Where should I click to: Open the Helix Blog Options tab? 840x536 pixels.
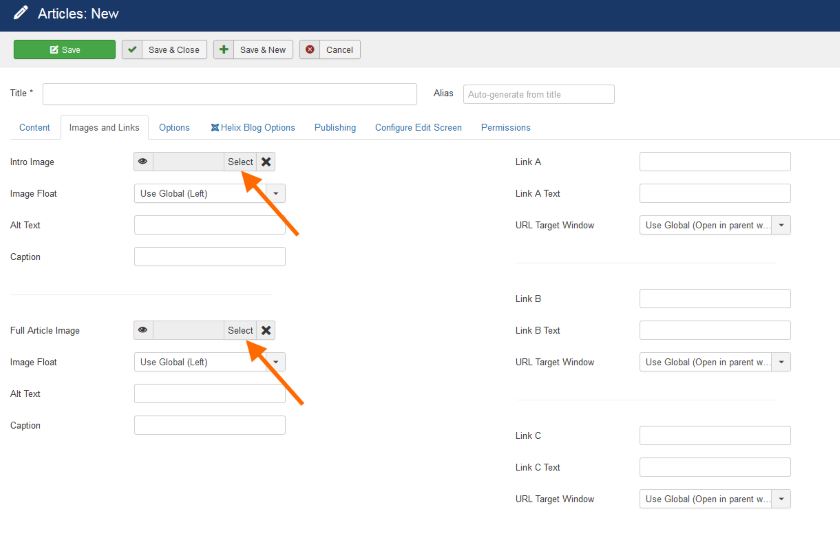click(252, 128)
